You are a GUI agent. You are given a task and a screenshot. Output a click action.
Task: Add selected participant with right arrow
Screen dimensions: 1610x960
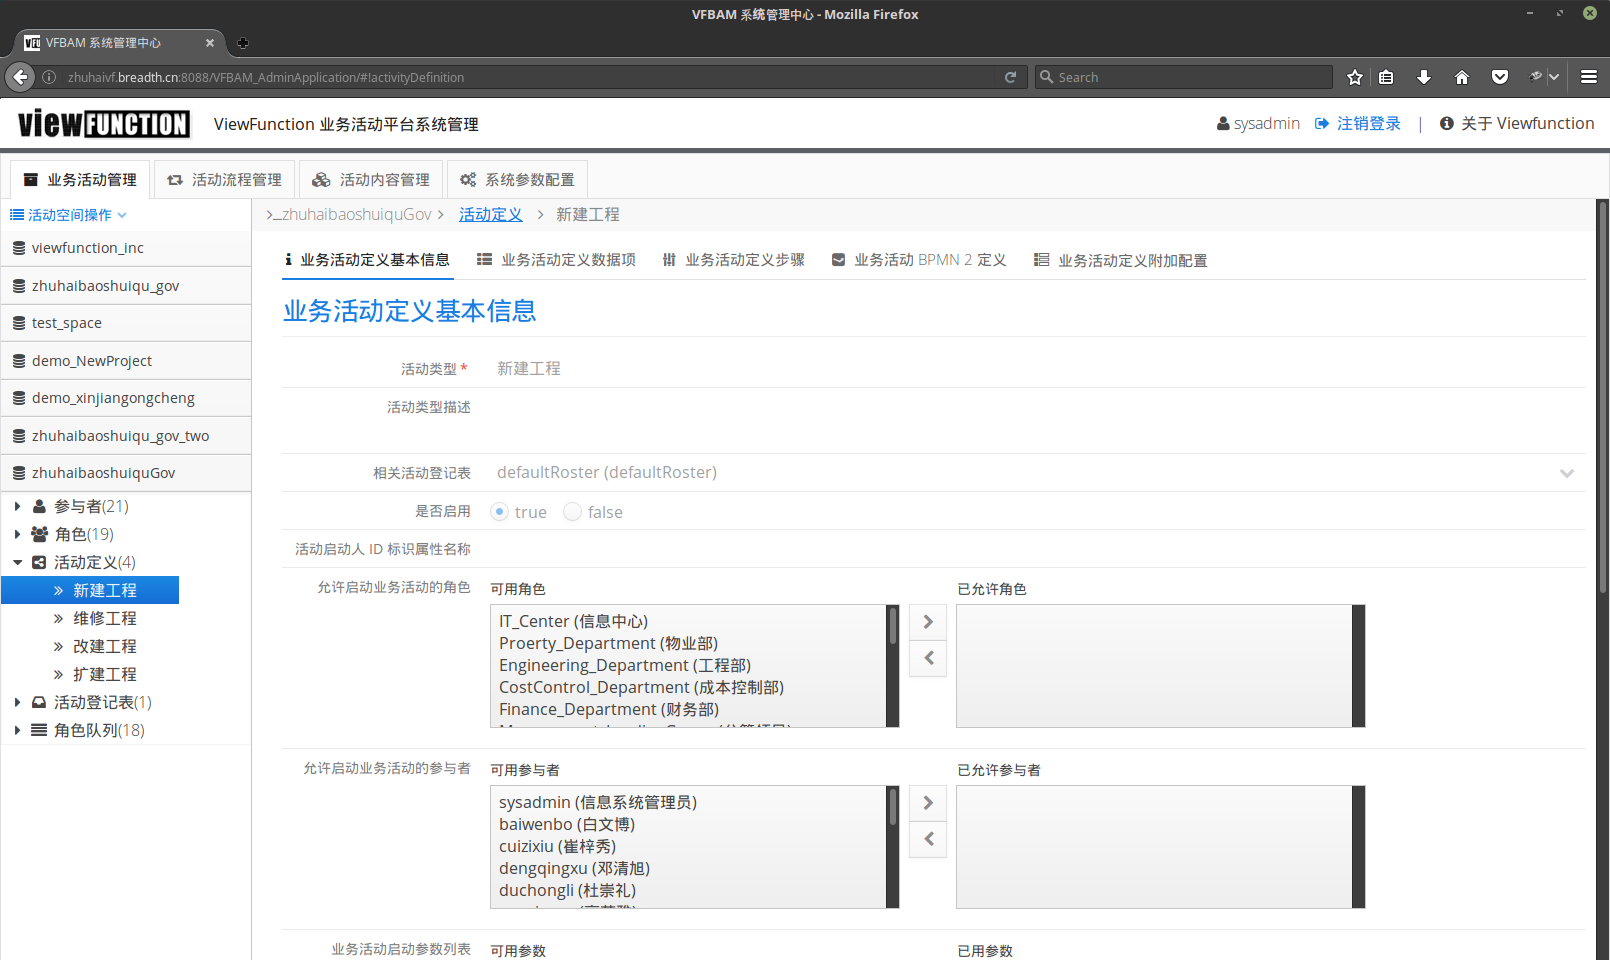point(928,803)
